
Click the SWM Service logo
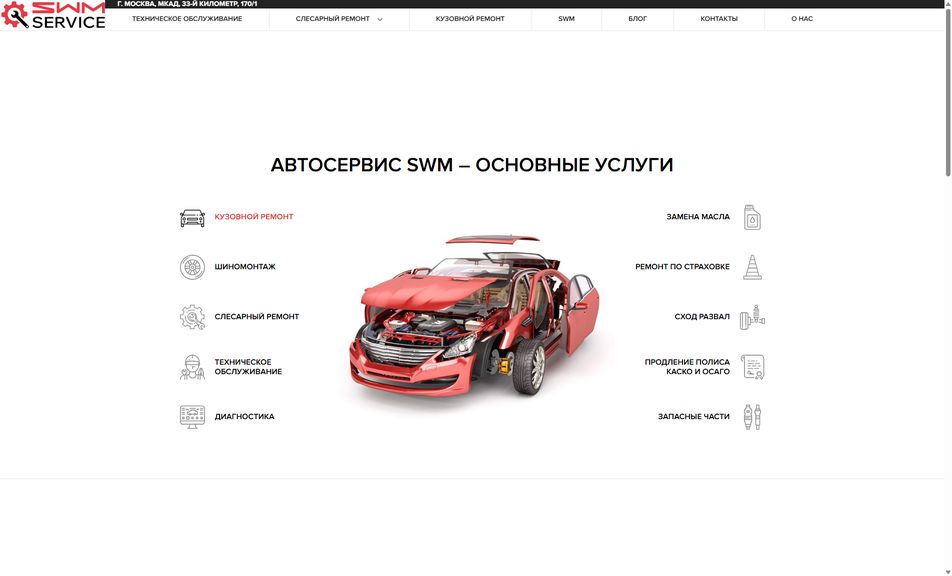[x=53, y=15]
